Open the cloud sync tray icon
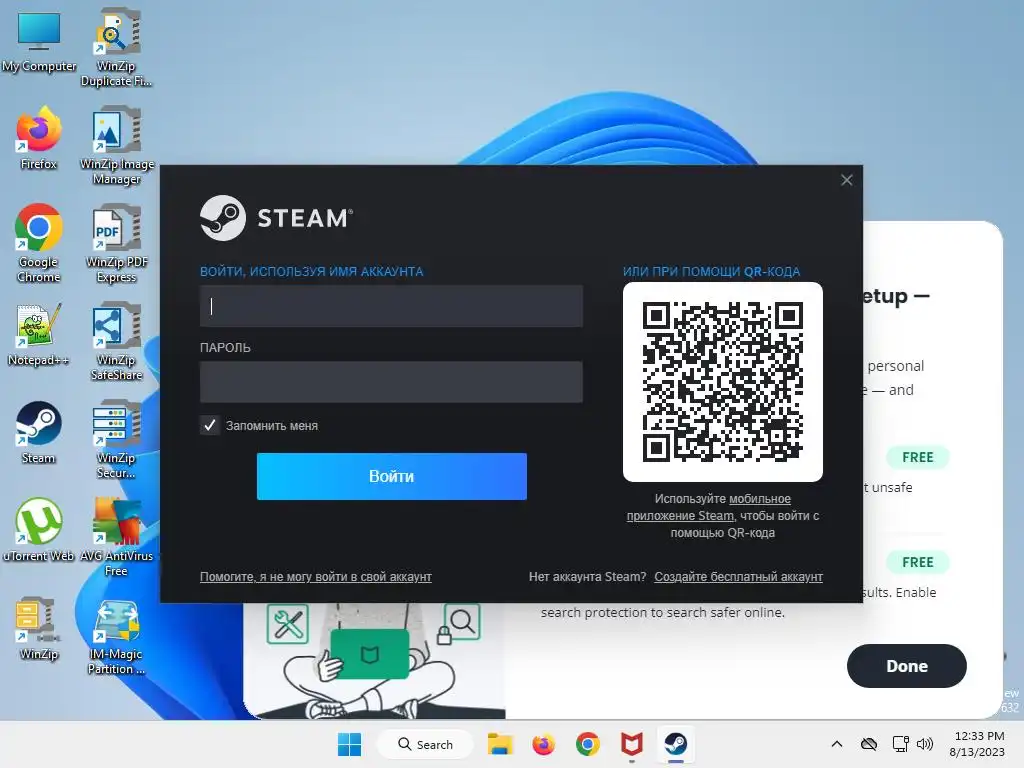Screen dimensions: 1024x768 [x=869, y=744]
